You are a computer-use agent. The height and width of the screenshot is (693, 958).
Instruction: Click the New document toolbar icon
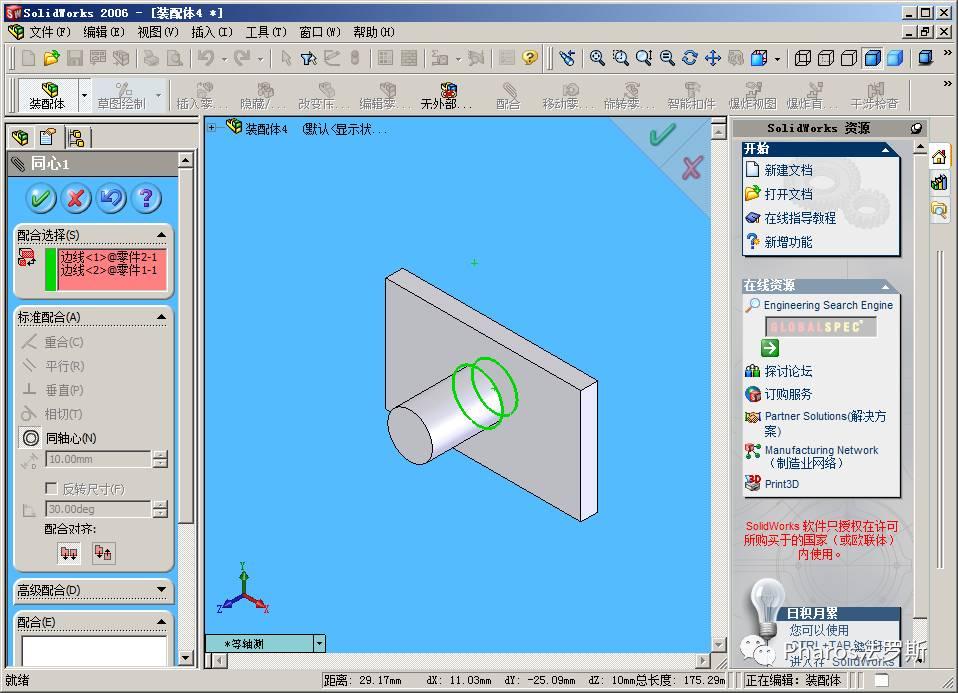click(x=28, y=58)
